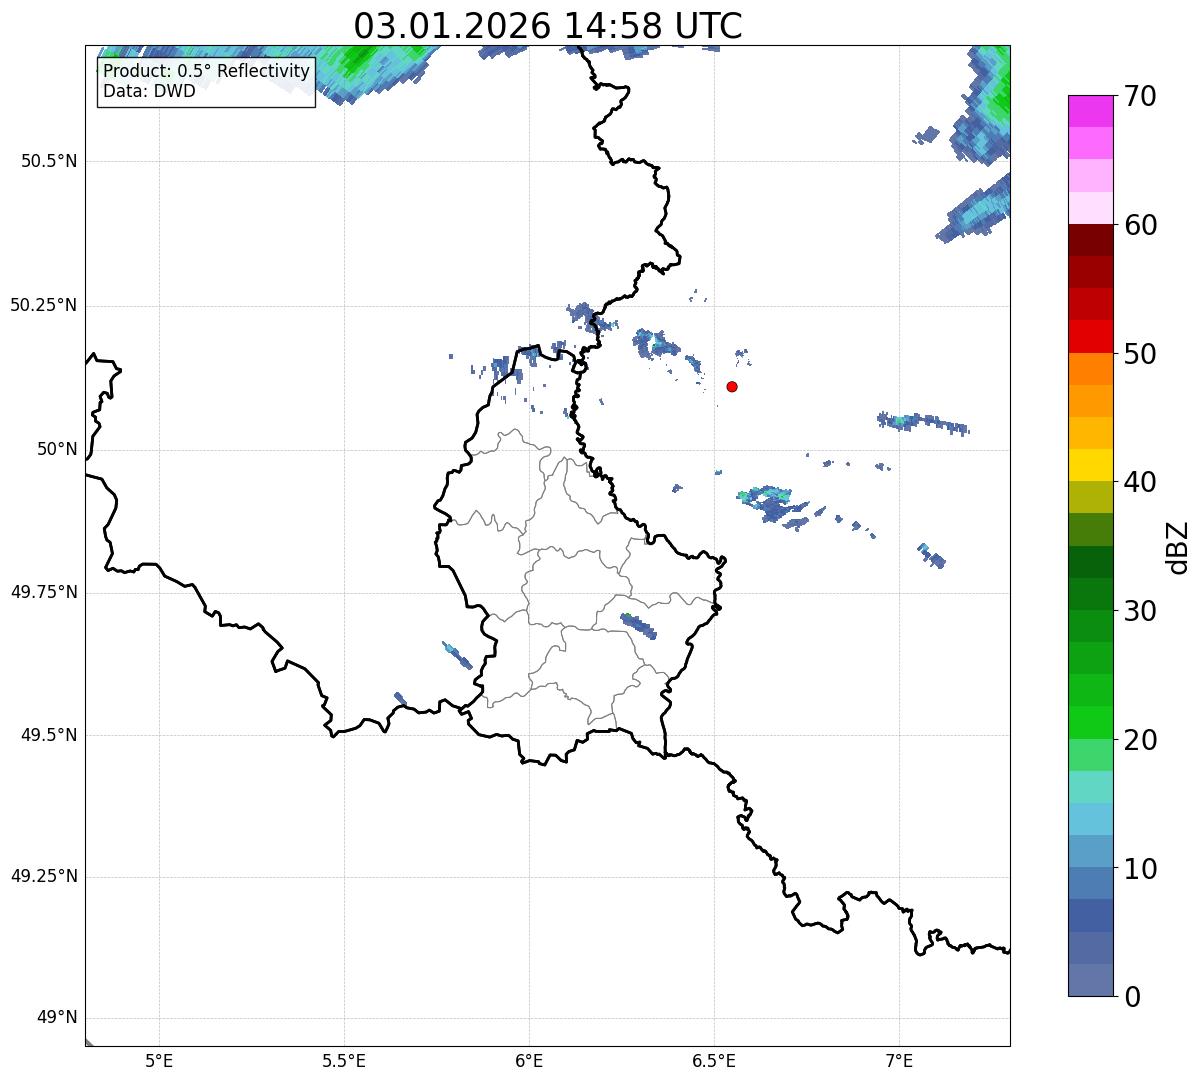This screenshot has height=1081, width=1202.
Task: Click the colorbar 60 tick label
Action: tap(1140, 226)
